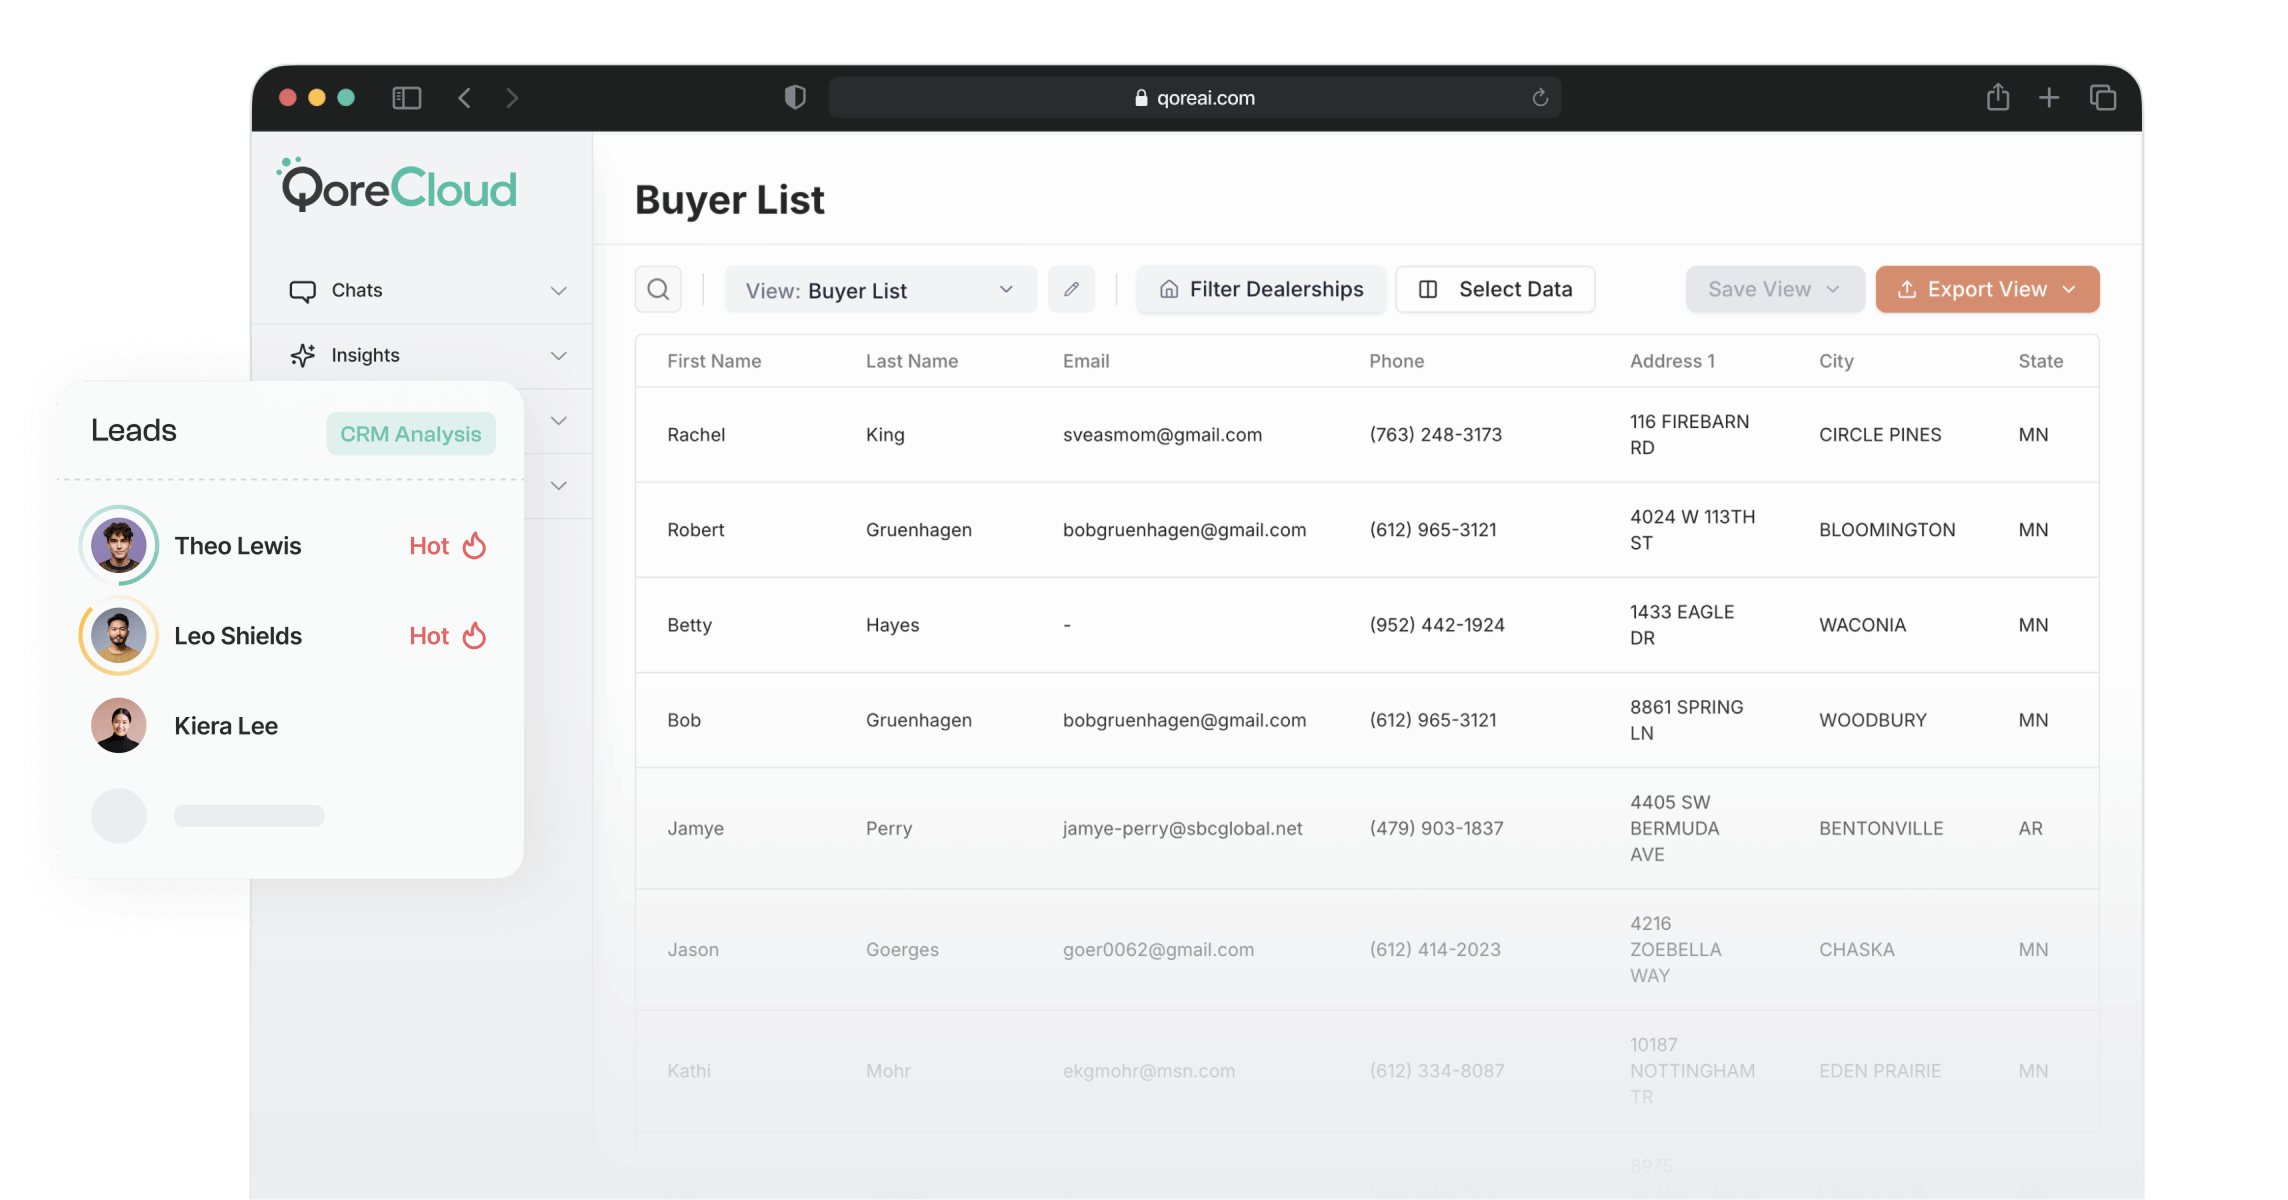Show tab overview icon in browser
Viewport: 2288px width, 1200px height.
[2102, 98]
